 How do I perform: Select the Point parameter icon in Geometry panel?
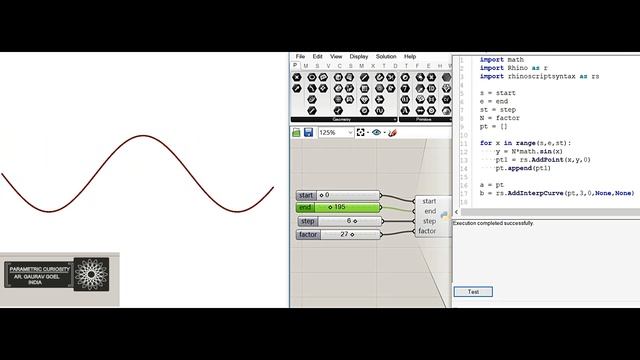pyautogui.click(x=297, y=77)
